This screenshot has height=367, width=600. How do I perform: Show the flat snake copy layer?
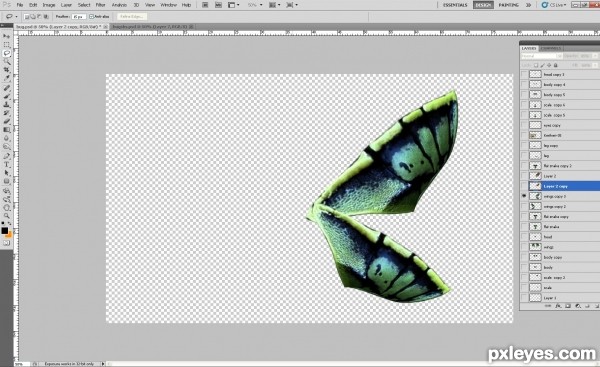click(524, 216)
